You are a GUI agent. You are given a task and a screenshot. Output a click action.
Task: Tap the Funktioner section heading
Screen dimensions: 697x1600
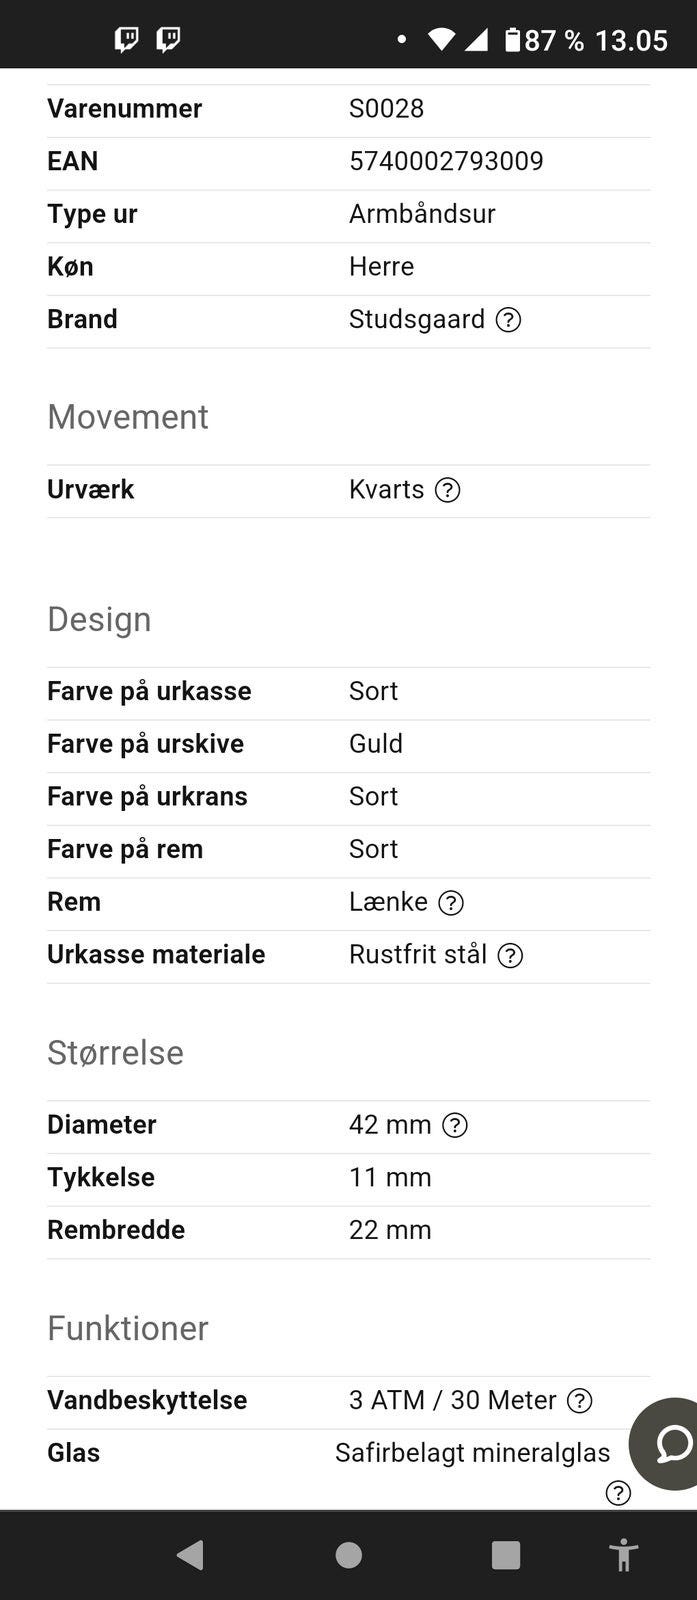[x=128, y=1328]
